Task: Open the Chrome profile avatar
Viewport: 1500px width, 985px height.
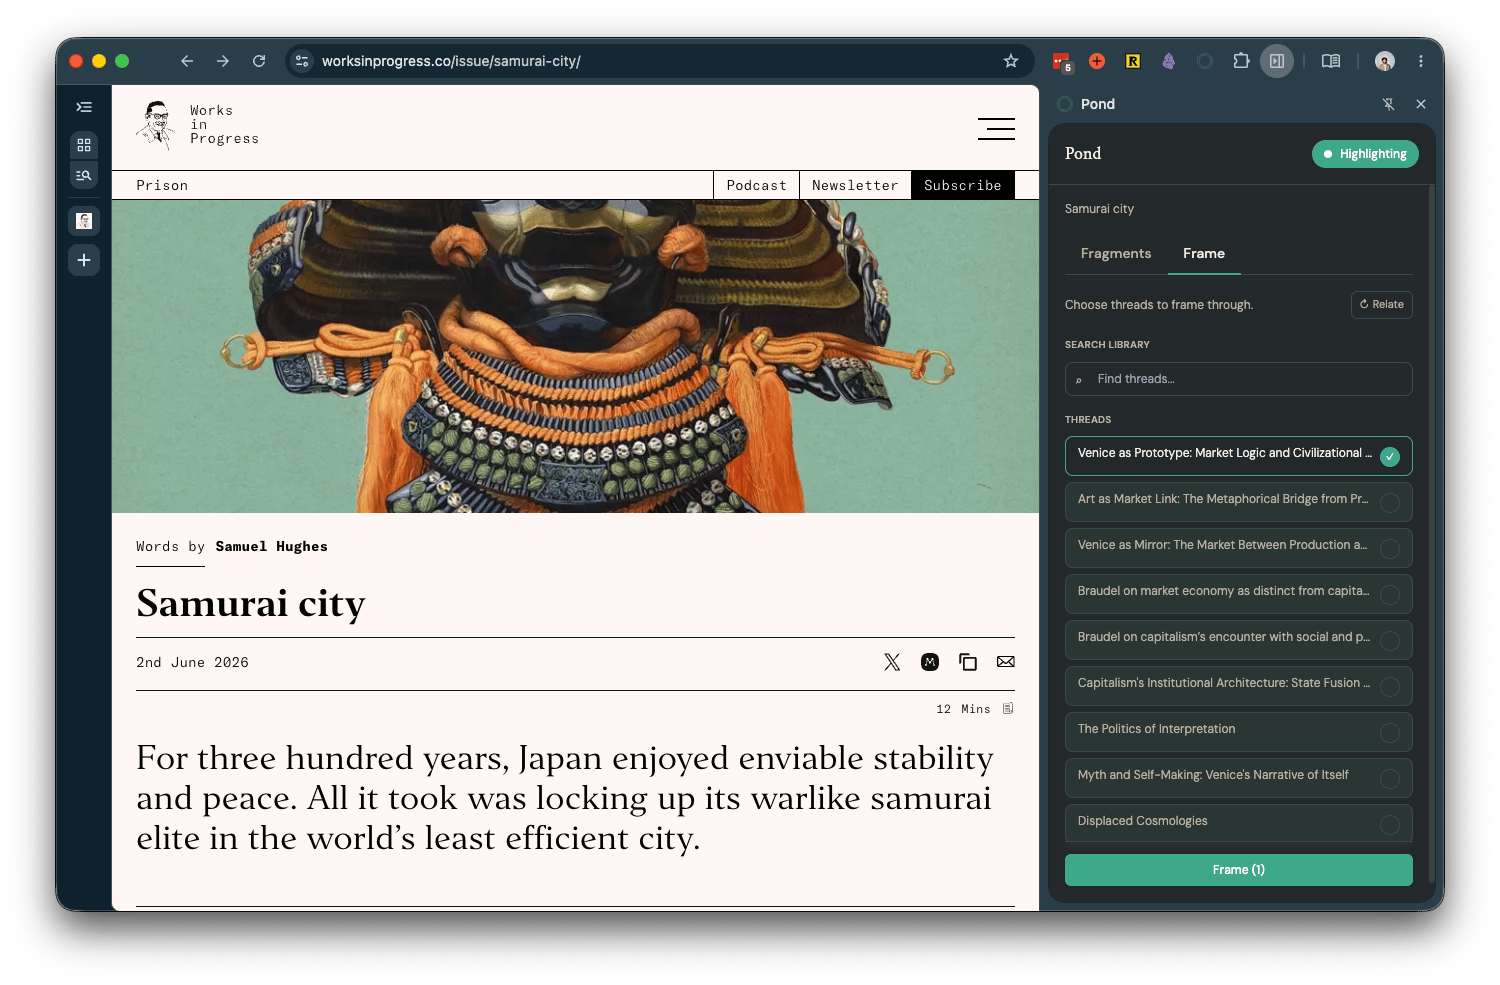Action: (x=1385, y=61)
